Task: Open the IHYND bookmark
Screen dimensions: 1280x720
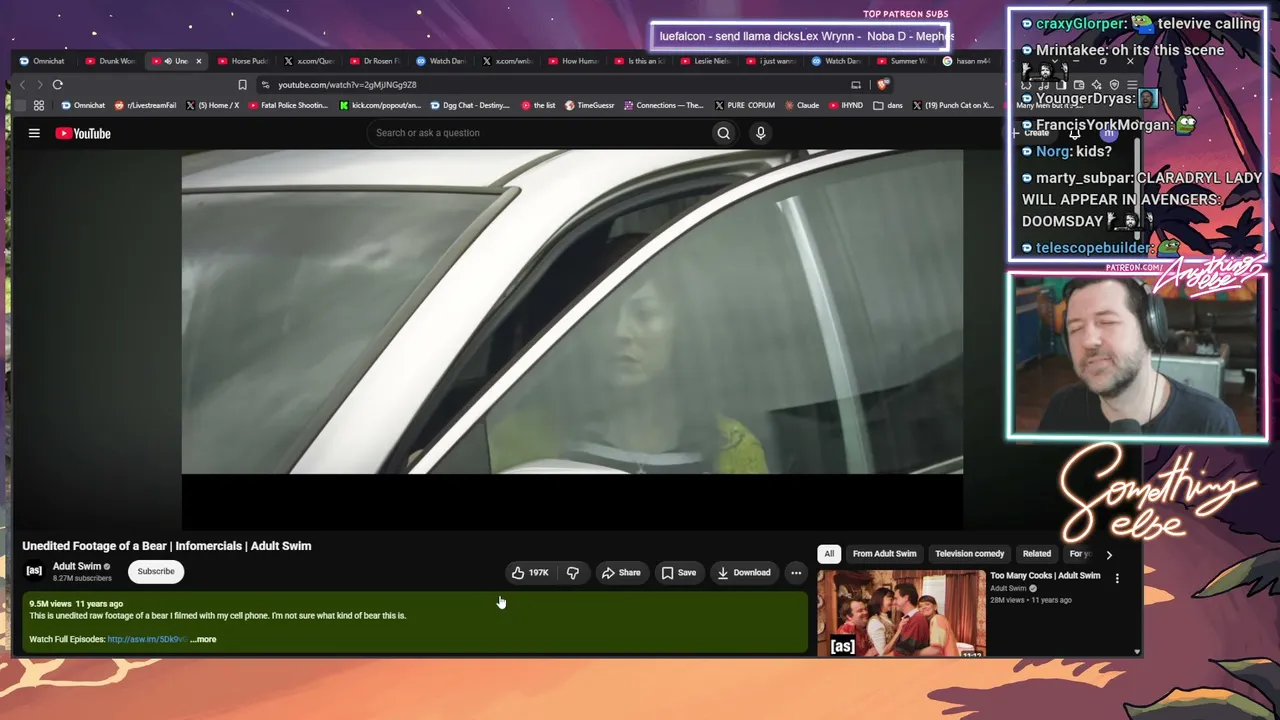Action: 845,105
